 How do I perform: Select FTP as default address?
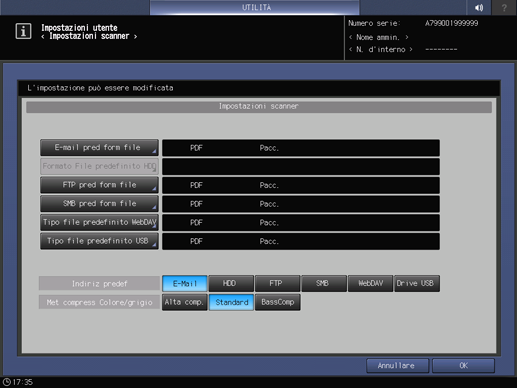[x=277, y=283]
